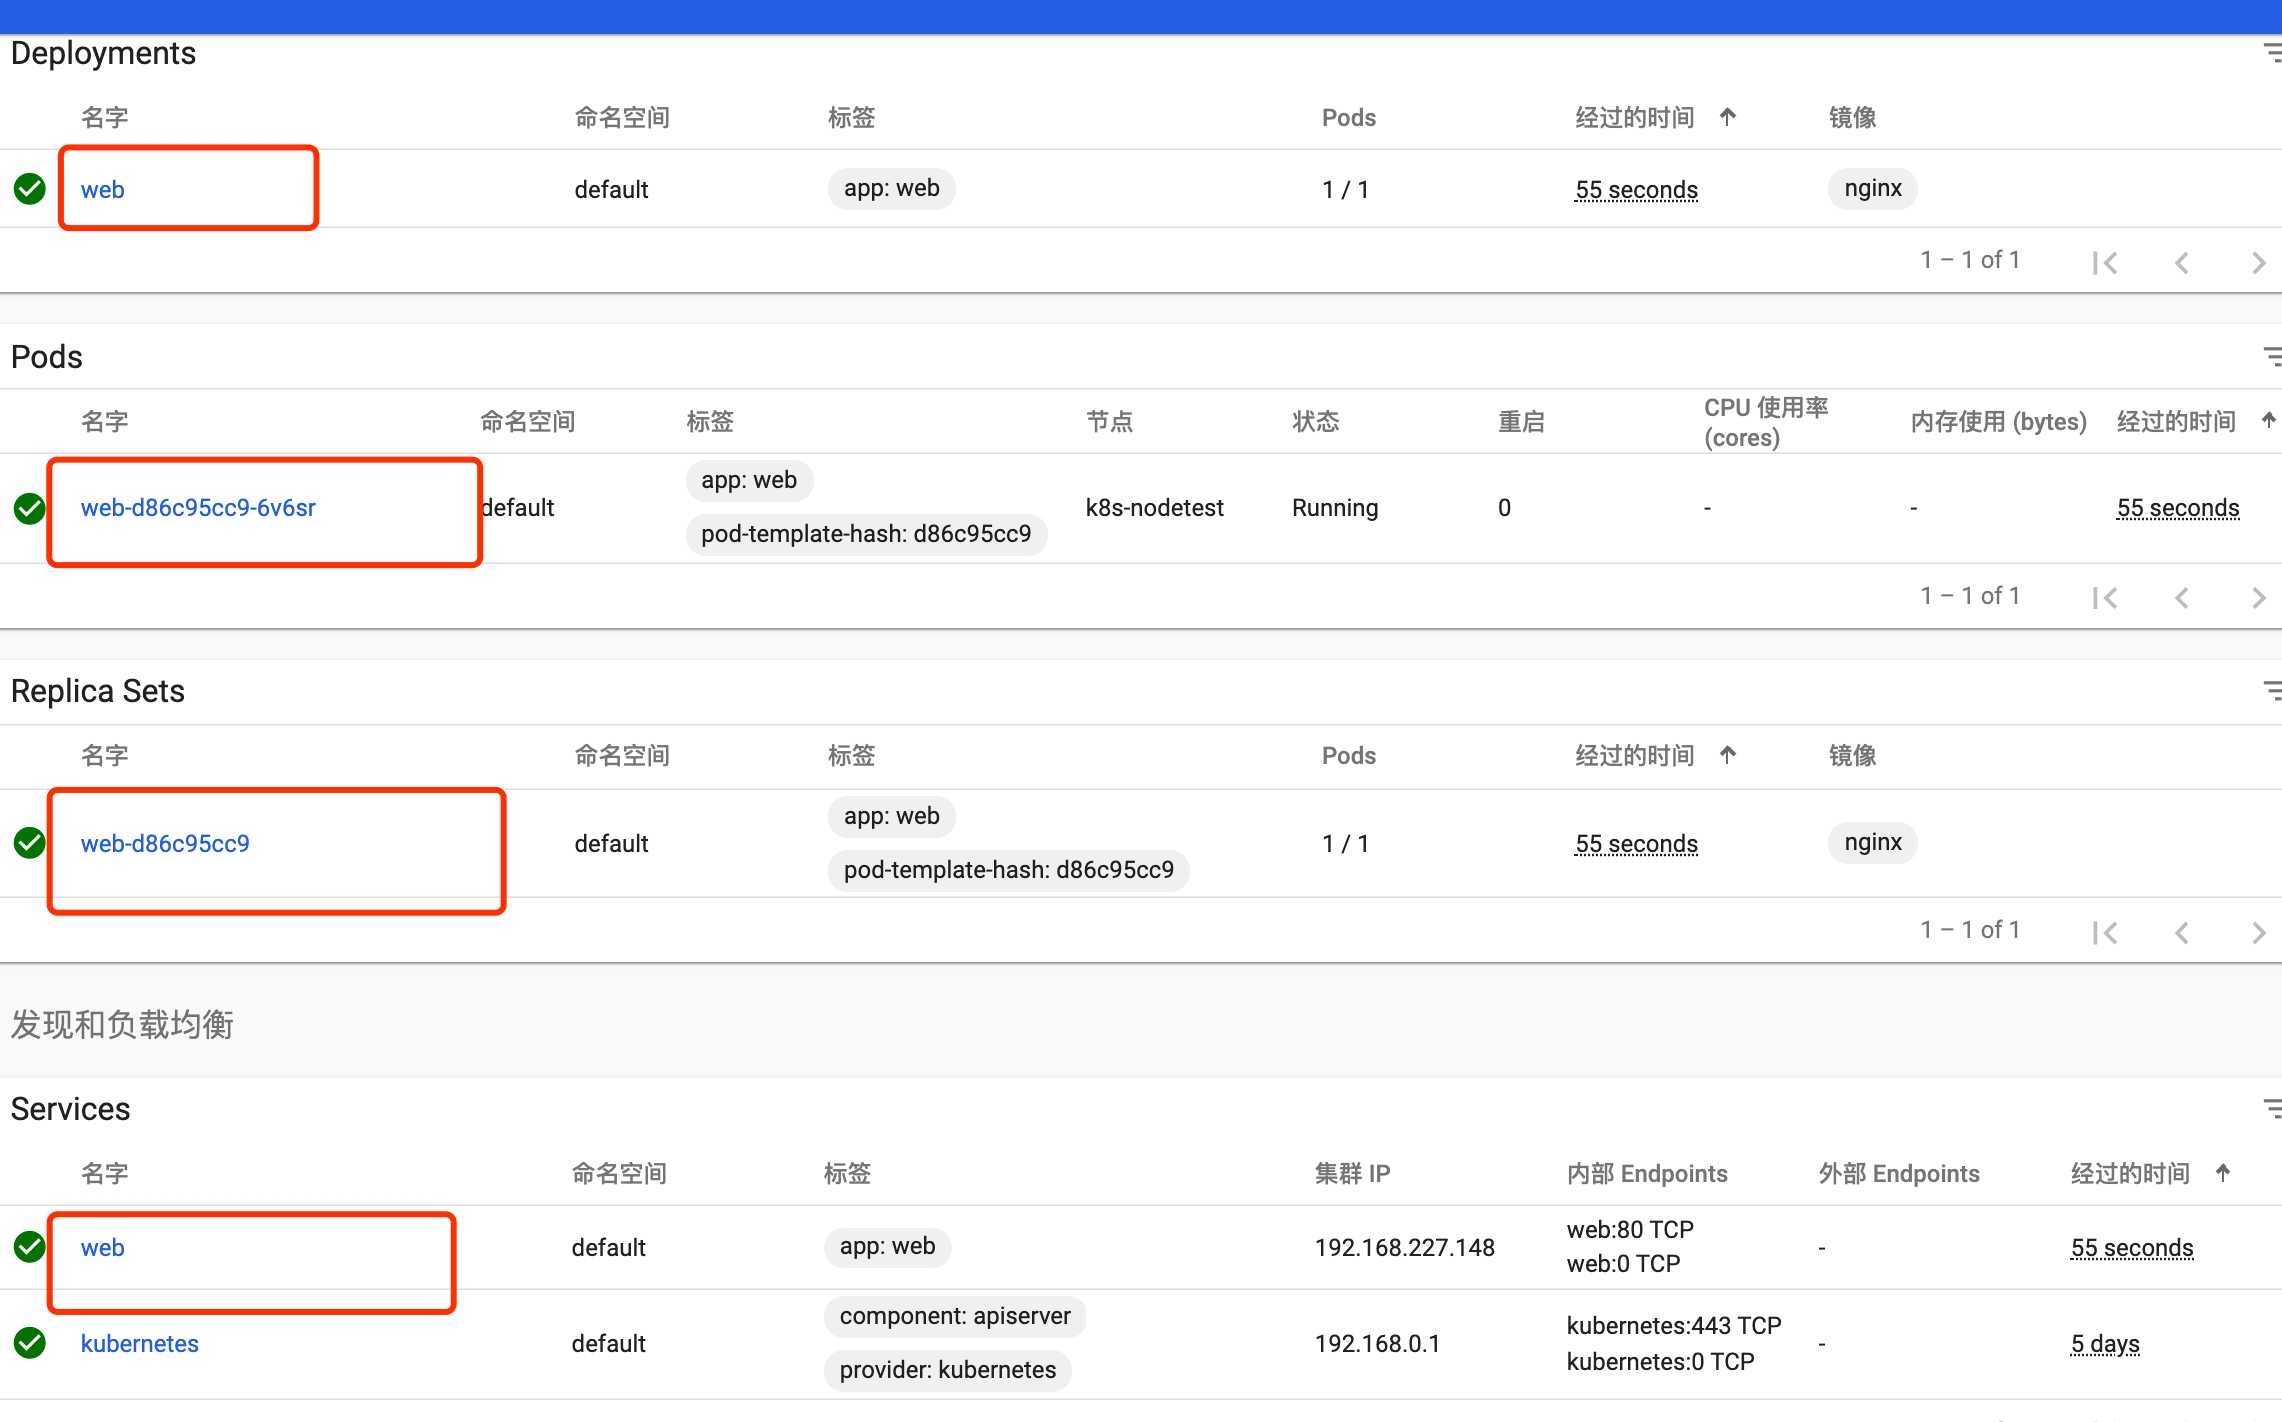Sort Pods by 状态 column header
2282x1422 pixels.
tap(1315, 422)
